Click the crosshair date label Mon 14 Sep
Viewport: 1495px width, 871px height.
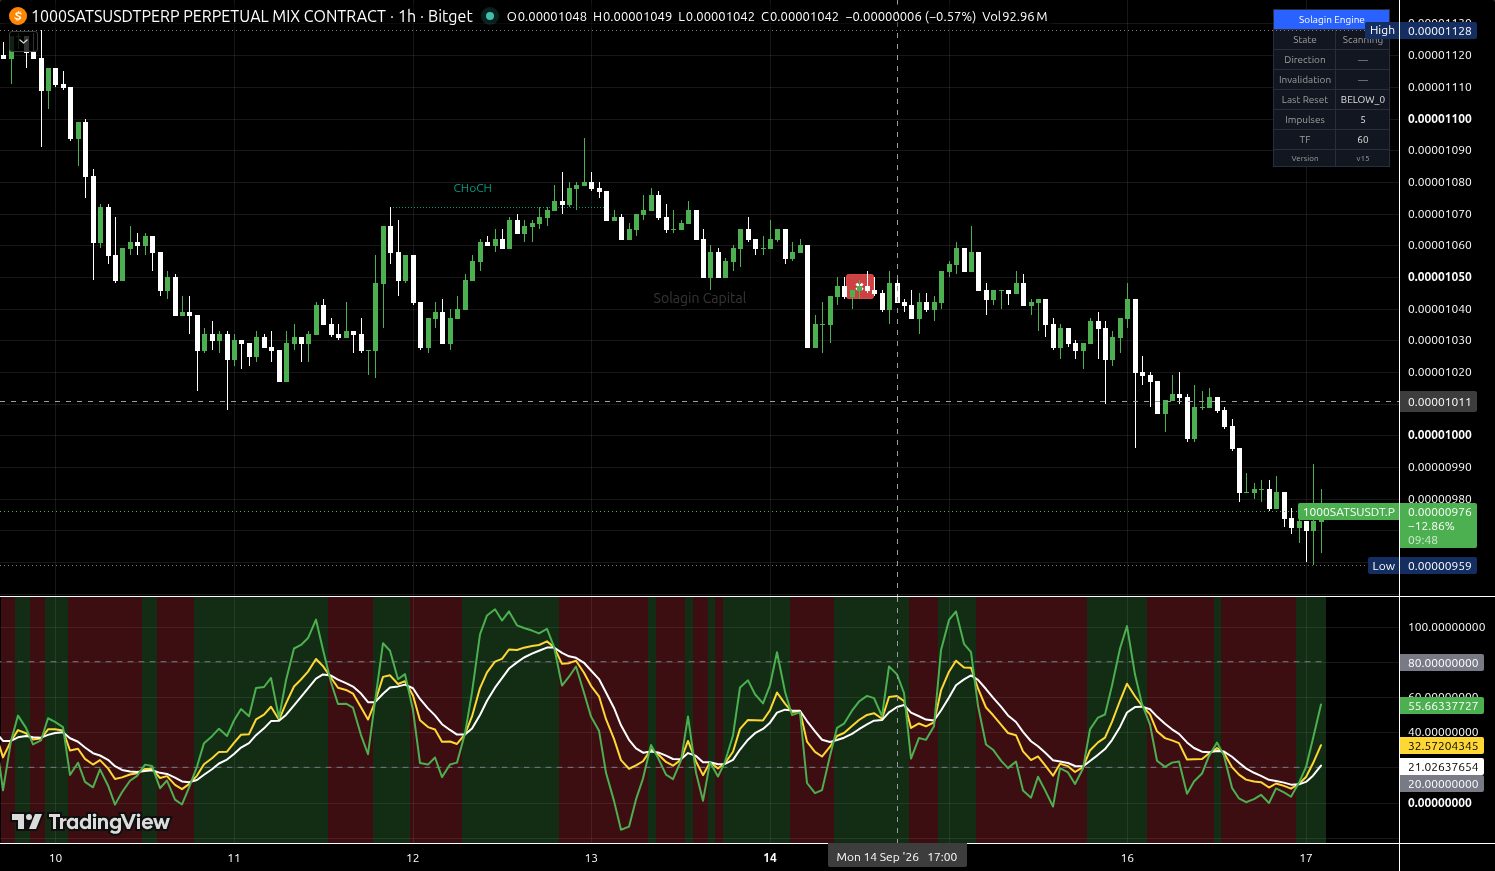897,857
